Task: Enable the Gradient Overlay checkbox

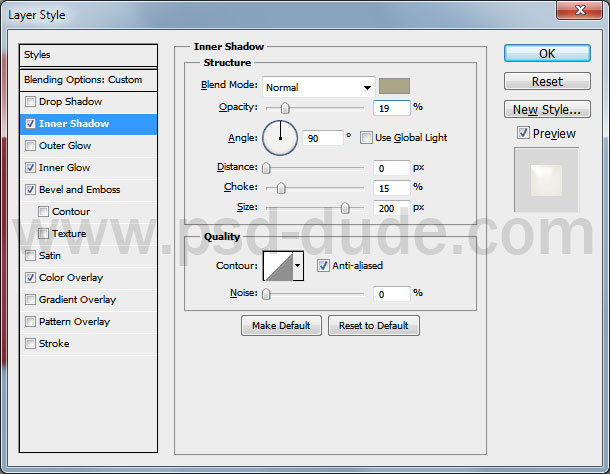Action: 30,300
